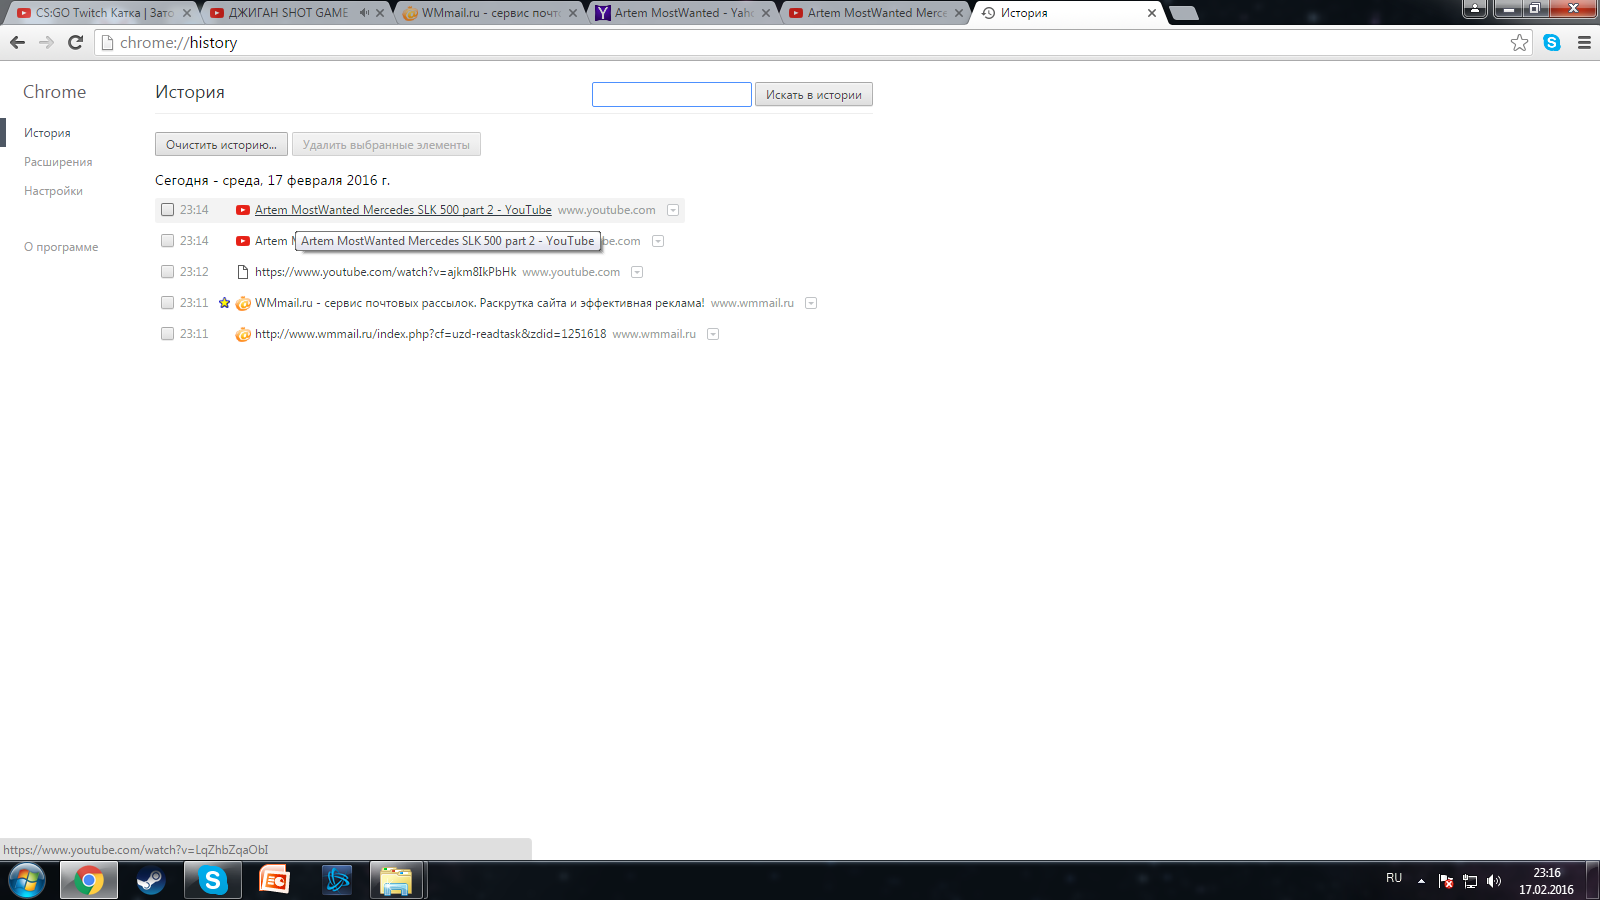The width and height of the screenshot is (1600, 900).
Task: Select История in the Chrome sidebar
Action: point(47,133)
